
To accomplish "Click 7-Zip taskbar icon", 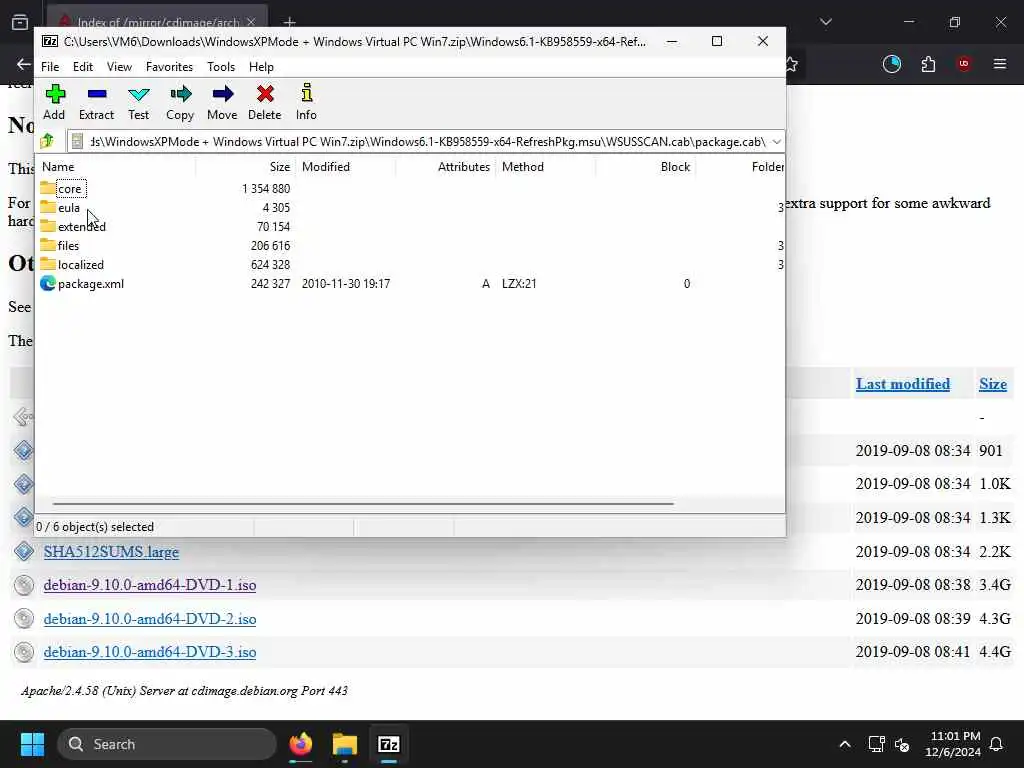I will point(389,744).
